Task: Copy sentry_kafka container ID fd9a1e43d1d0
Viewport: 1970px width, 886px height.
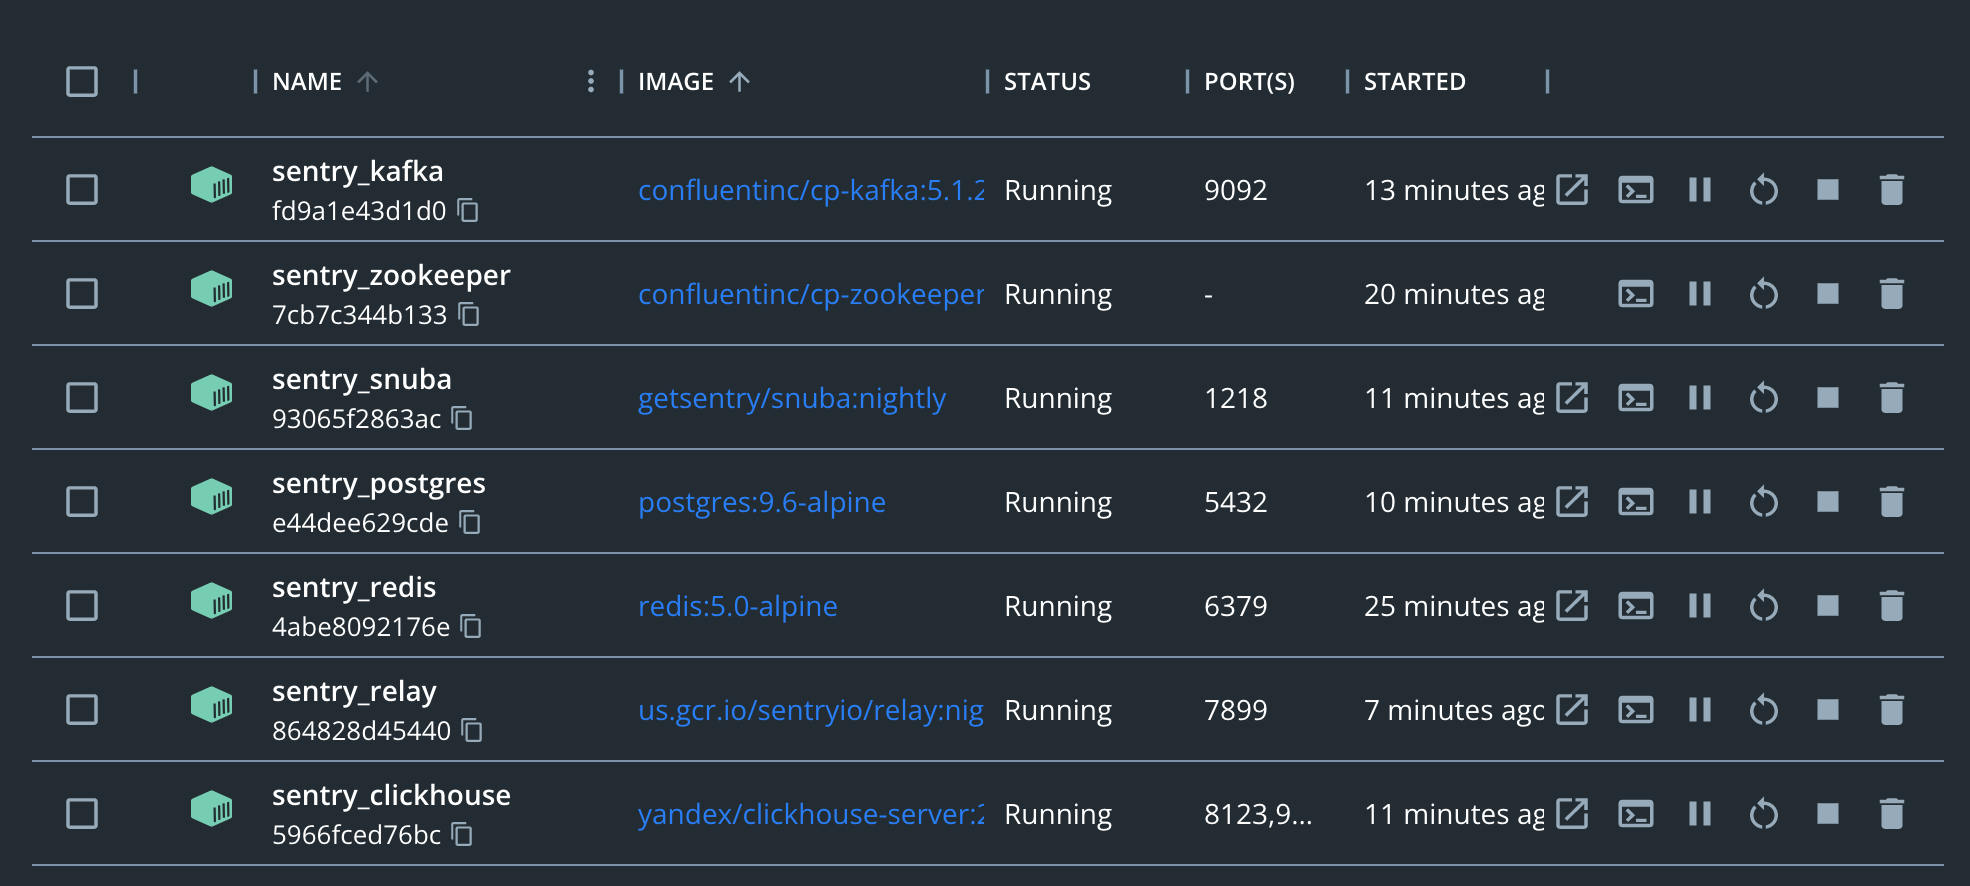Action: [468, 210]
